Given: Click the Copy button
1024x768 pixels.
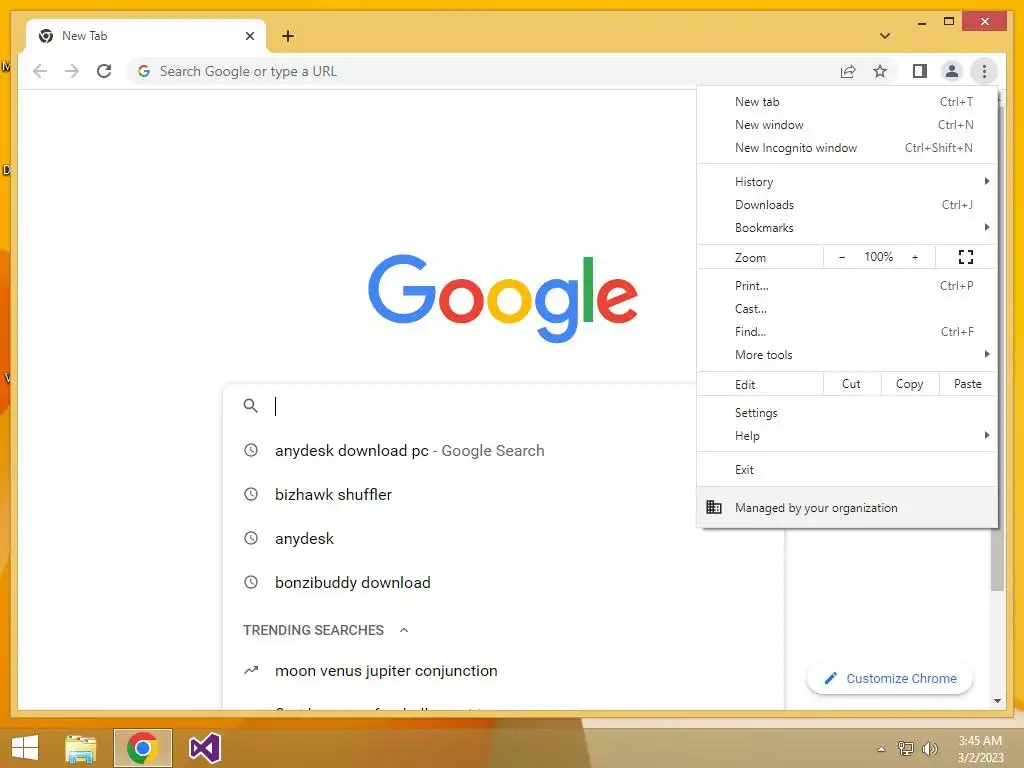Looking at the screenshot, I should pos(910,384).
